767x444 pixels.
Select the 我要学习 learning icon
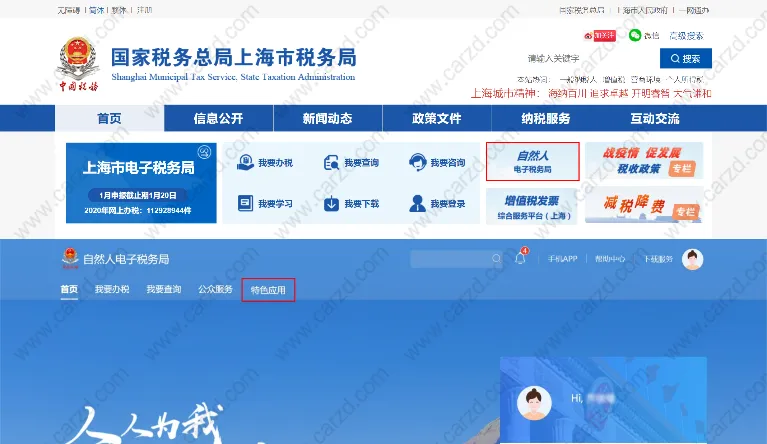click(245, 203)
